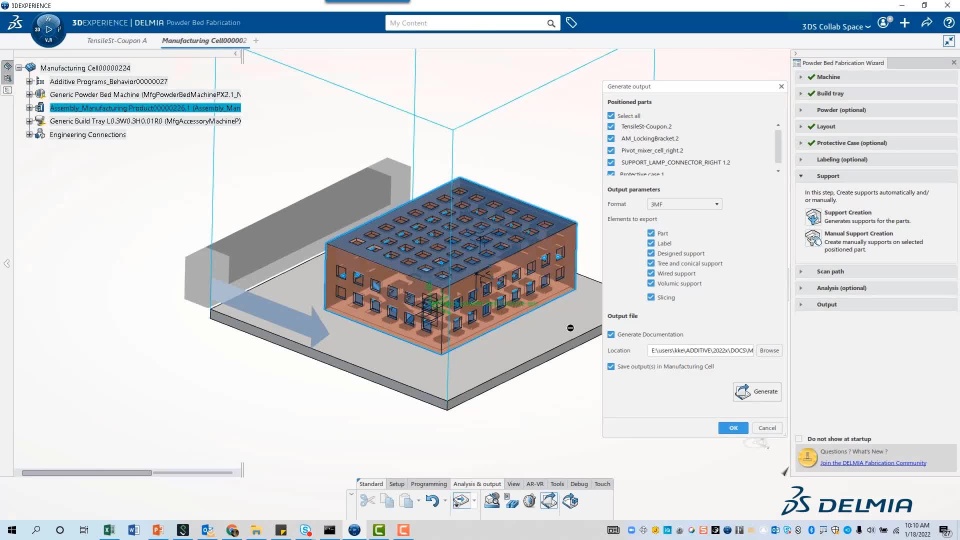Screen dimensions: 960x540
Task: Click the slicing layers toolbar icon
Action: 511,501
